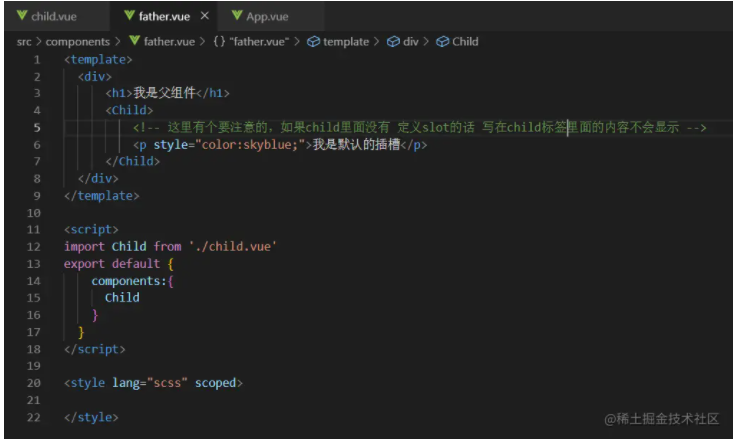Image resolution: width=733 pixels, height=439 pixels.
Task: Click cube icon before Child breadcrumb
Action: (x=442, y=42)
